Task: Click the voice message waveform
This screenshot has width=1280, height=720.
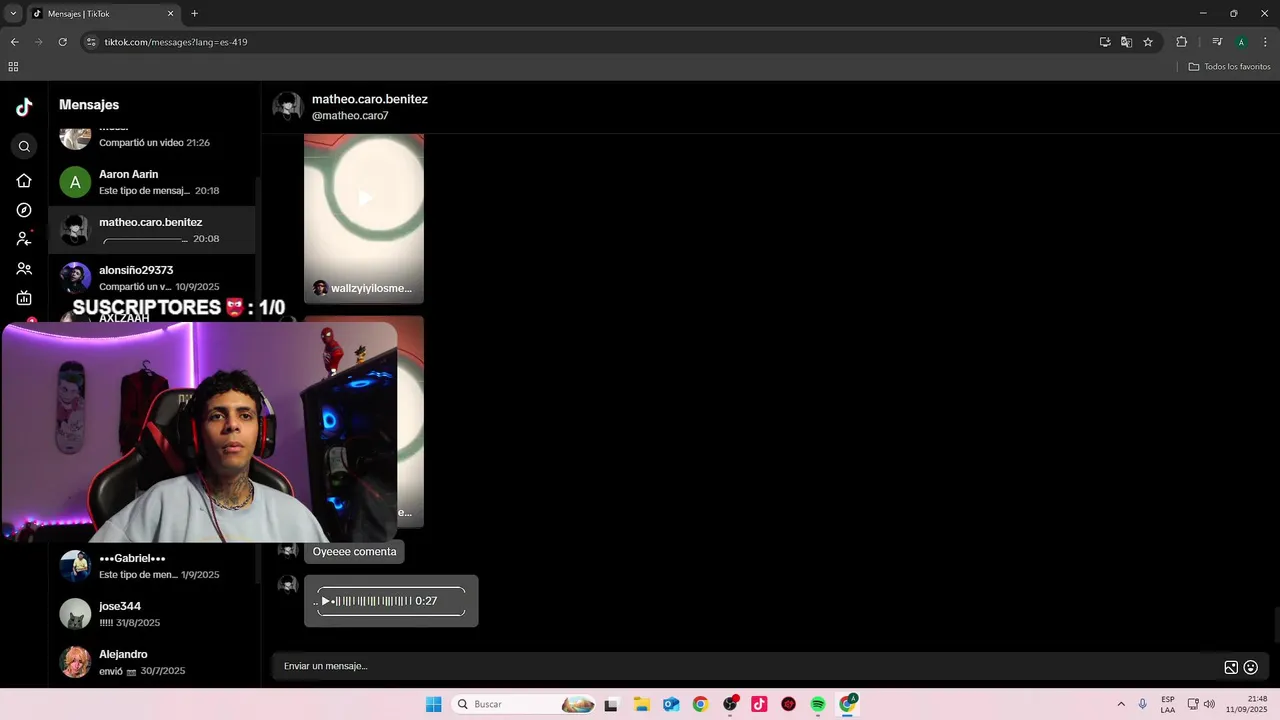Action: [x=372, y=601]
